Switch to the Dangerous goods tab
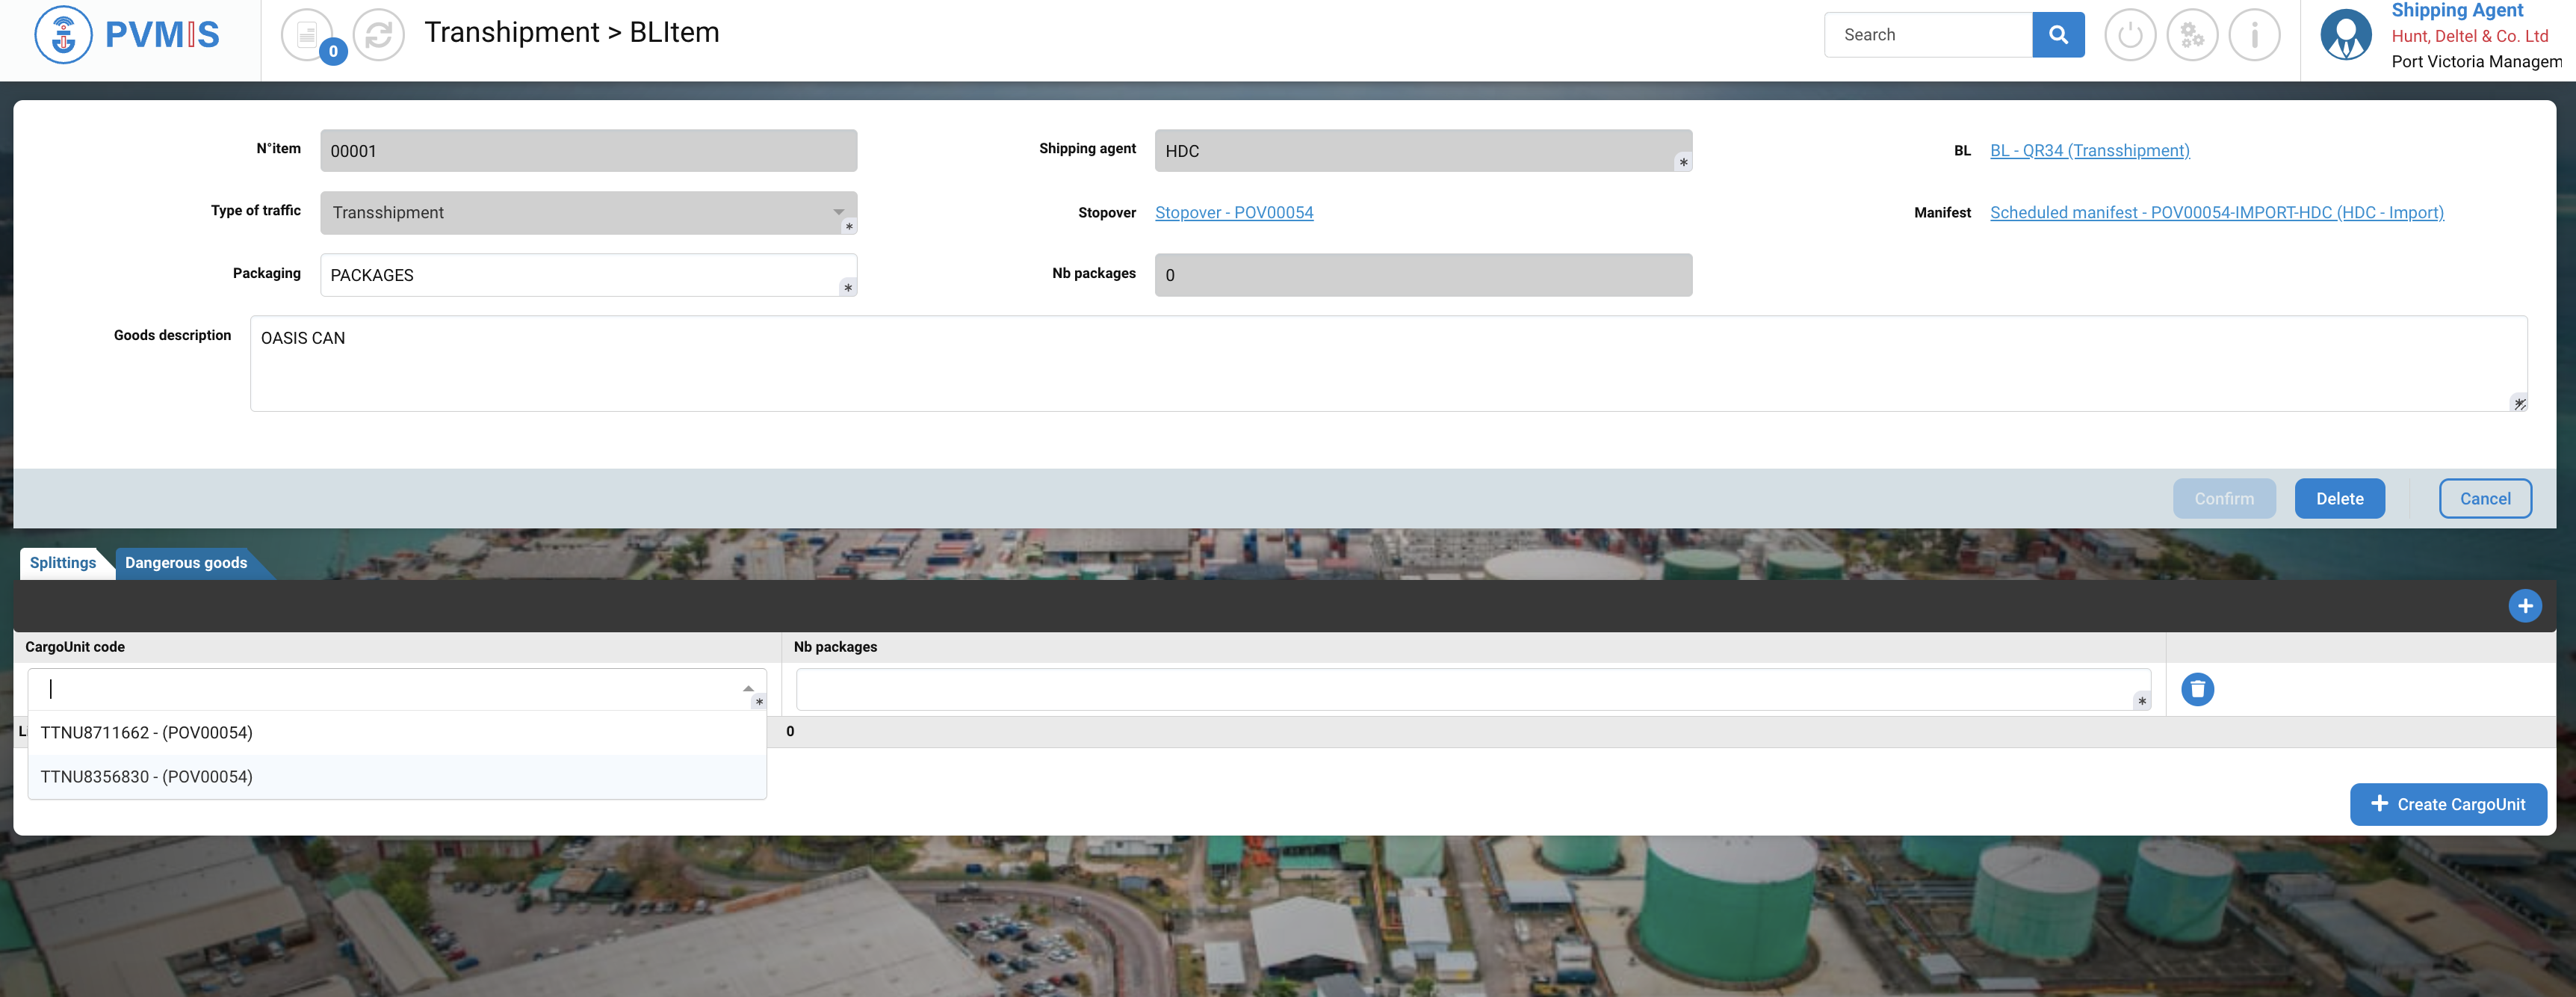 186,563
